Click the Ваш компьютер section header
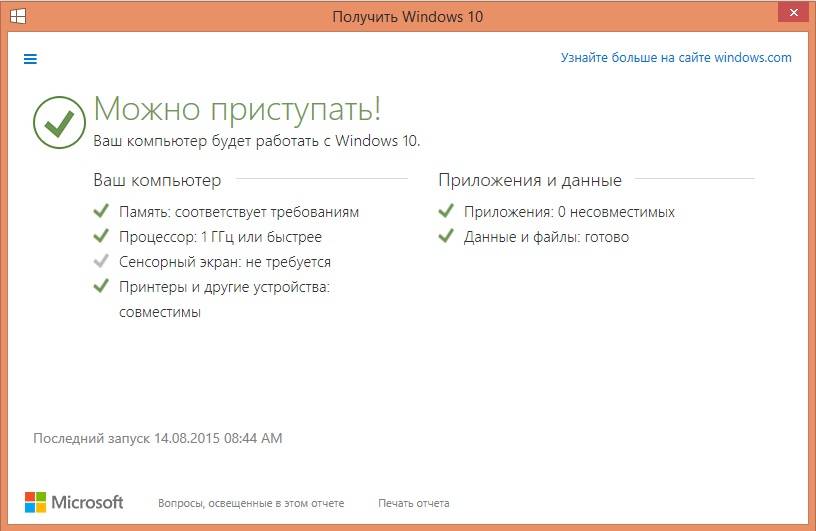This screenshot has height=531, width=816. coord(157,180)
